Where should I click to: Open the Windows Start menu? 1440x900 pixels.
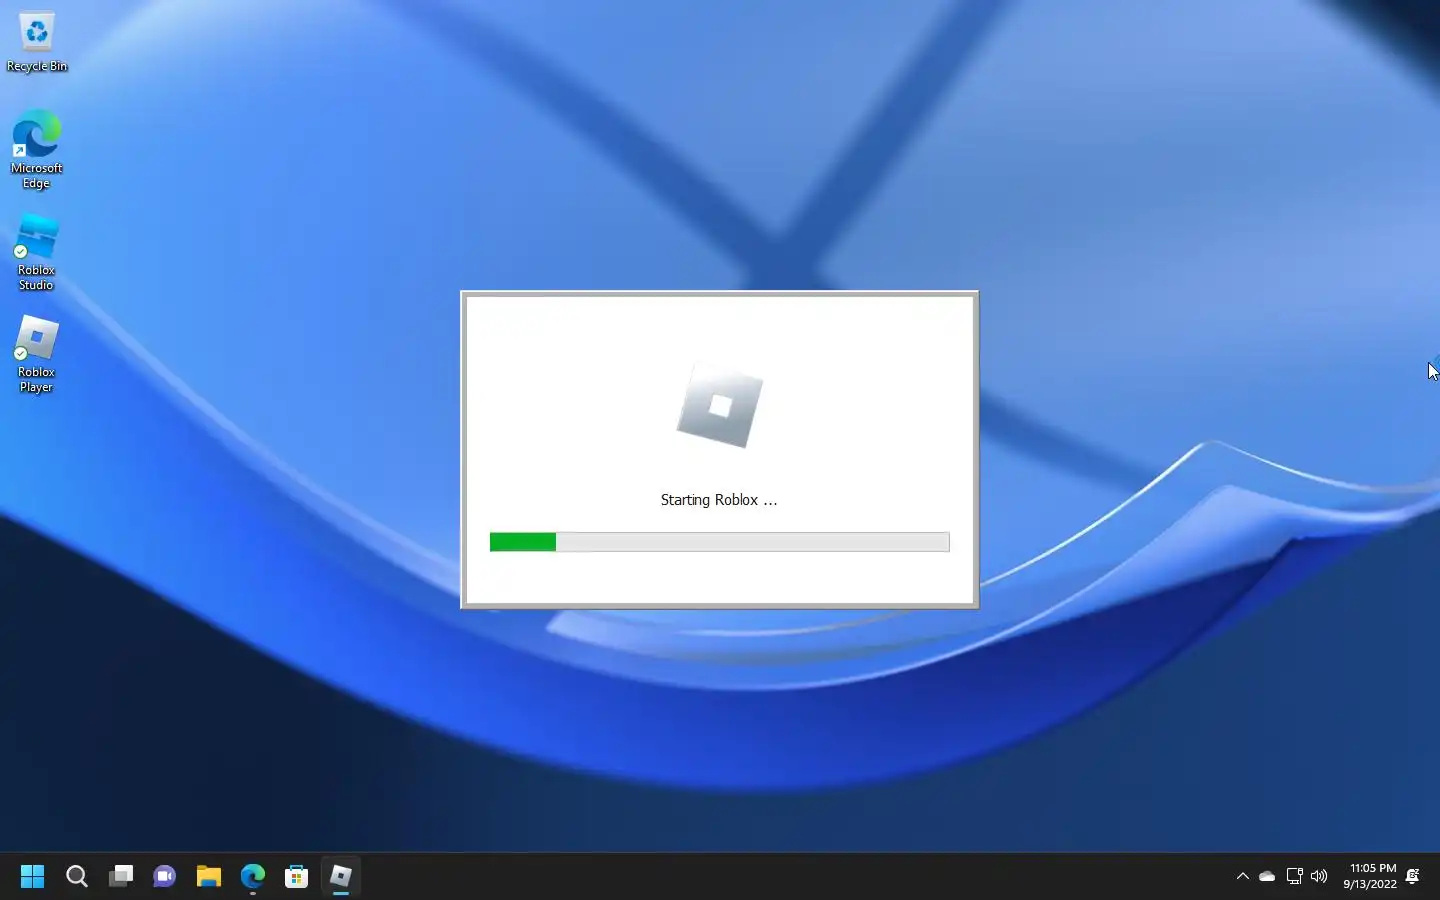[x=33, y=877]
